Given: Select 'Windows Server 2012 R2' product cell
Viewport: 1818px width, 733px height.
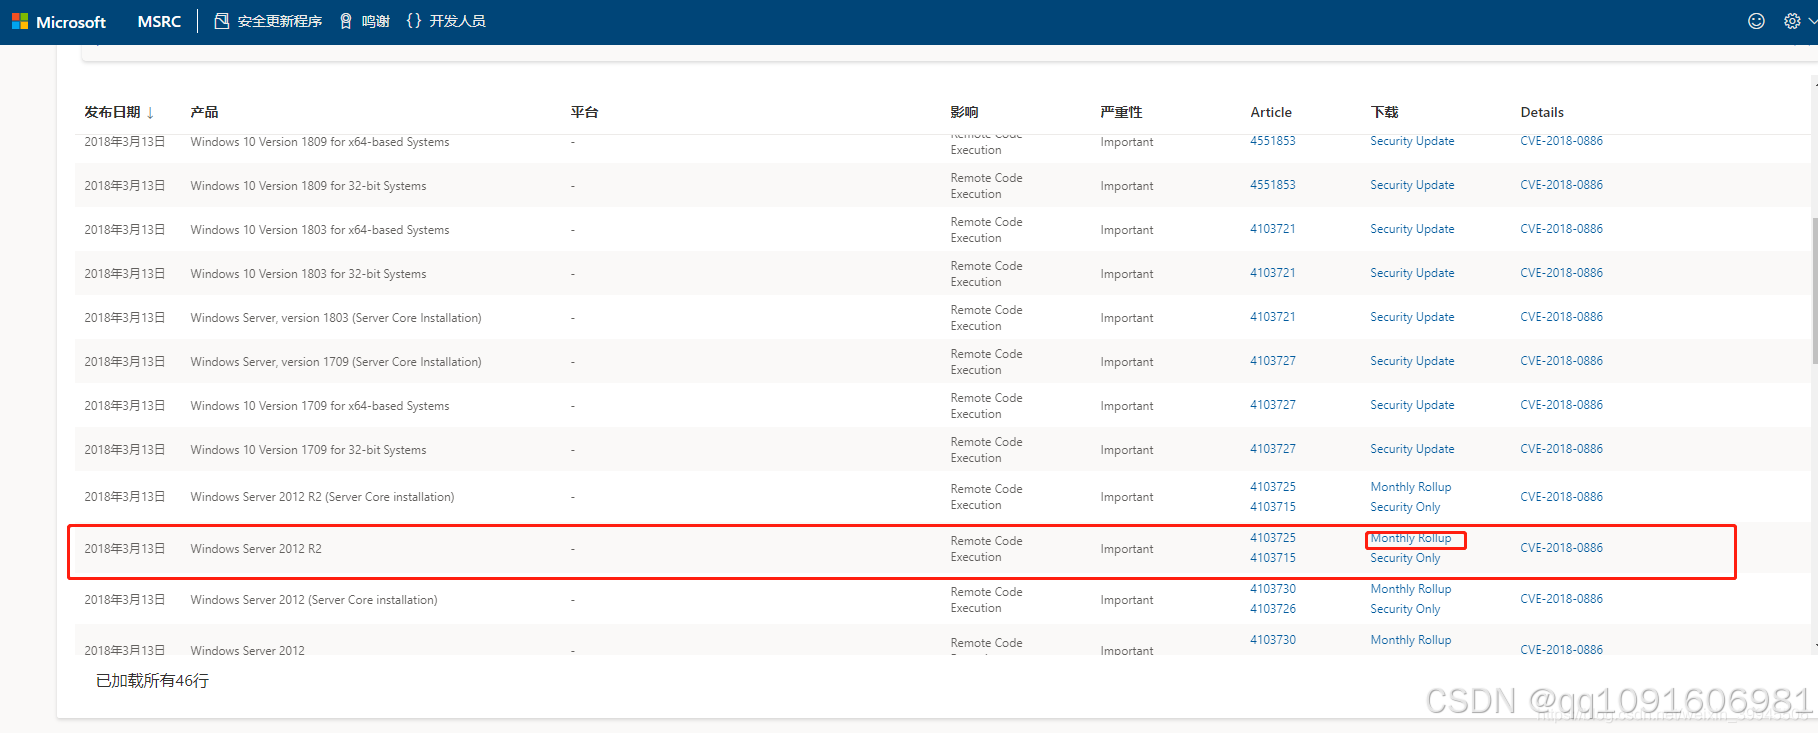Looking at the screenshot, I should [256, 549].
